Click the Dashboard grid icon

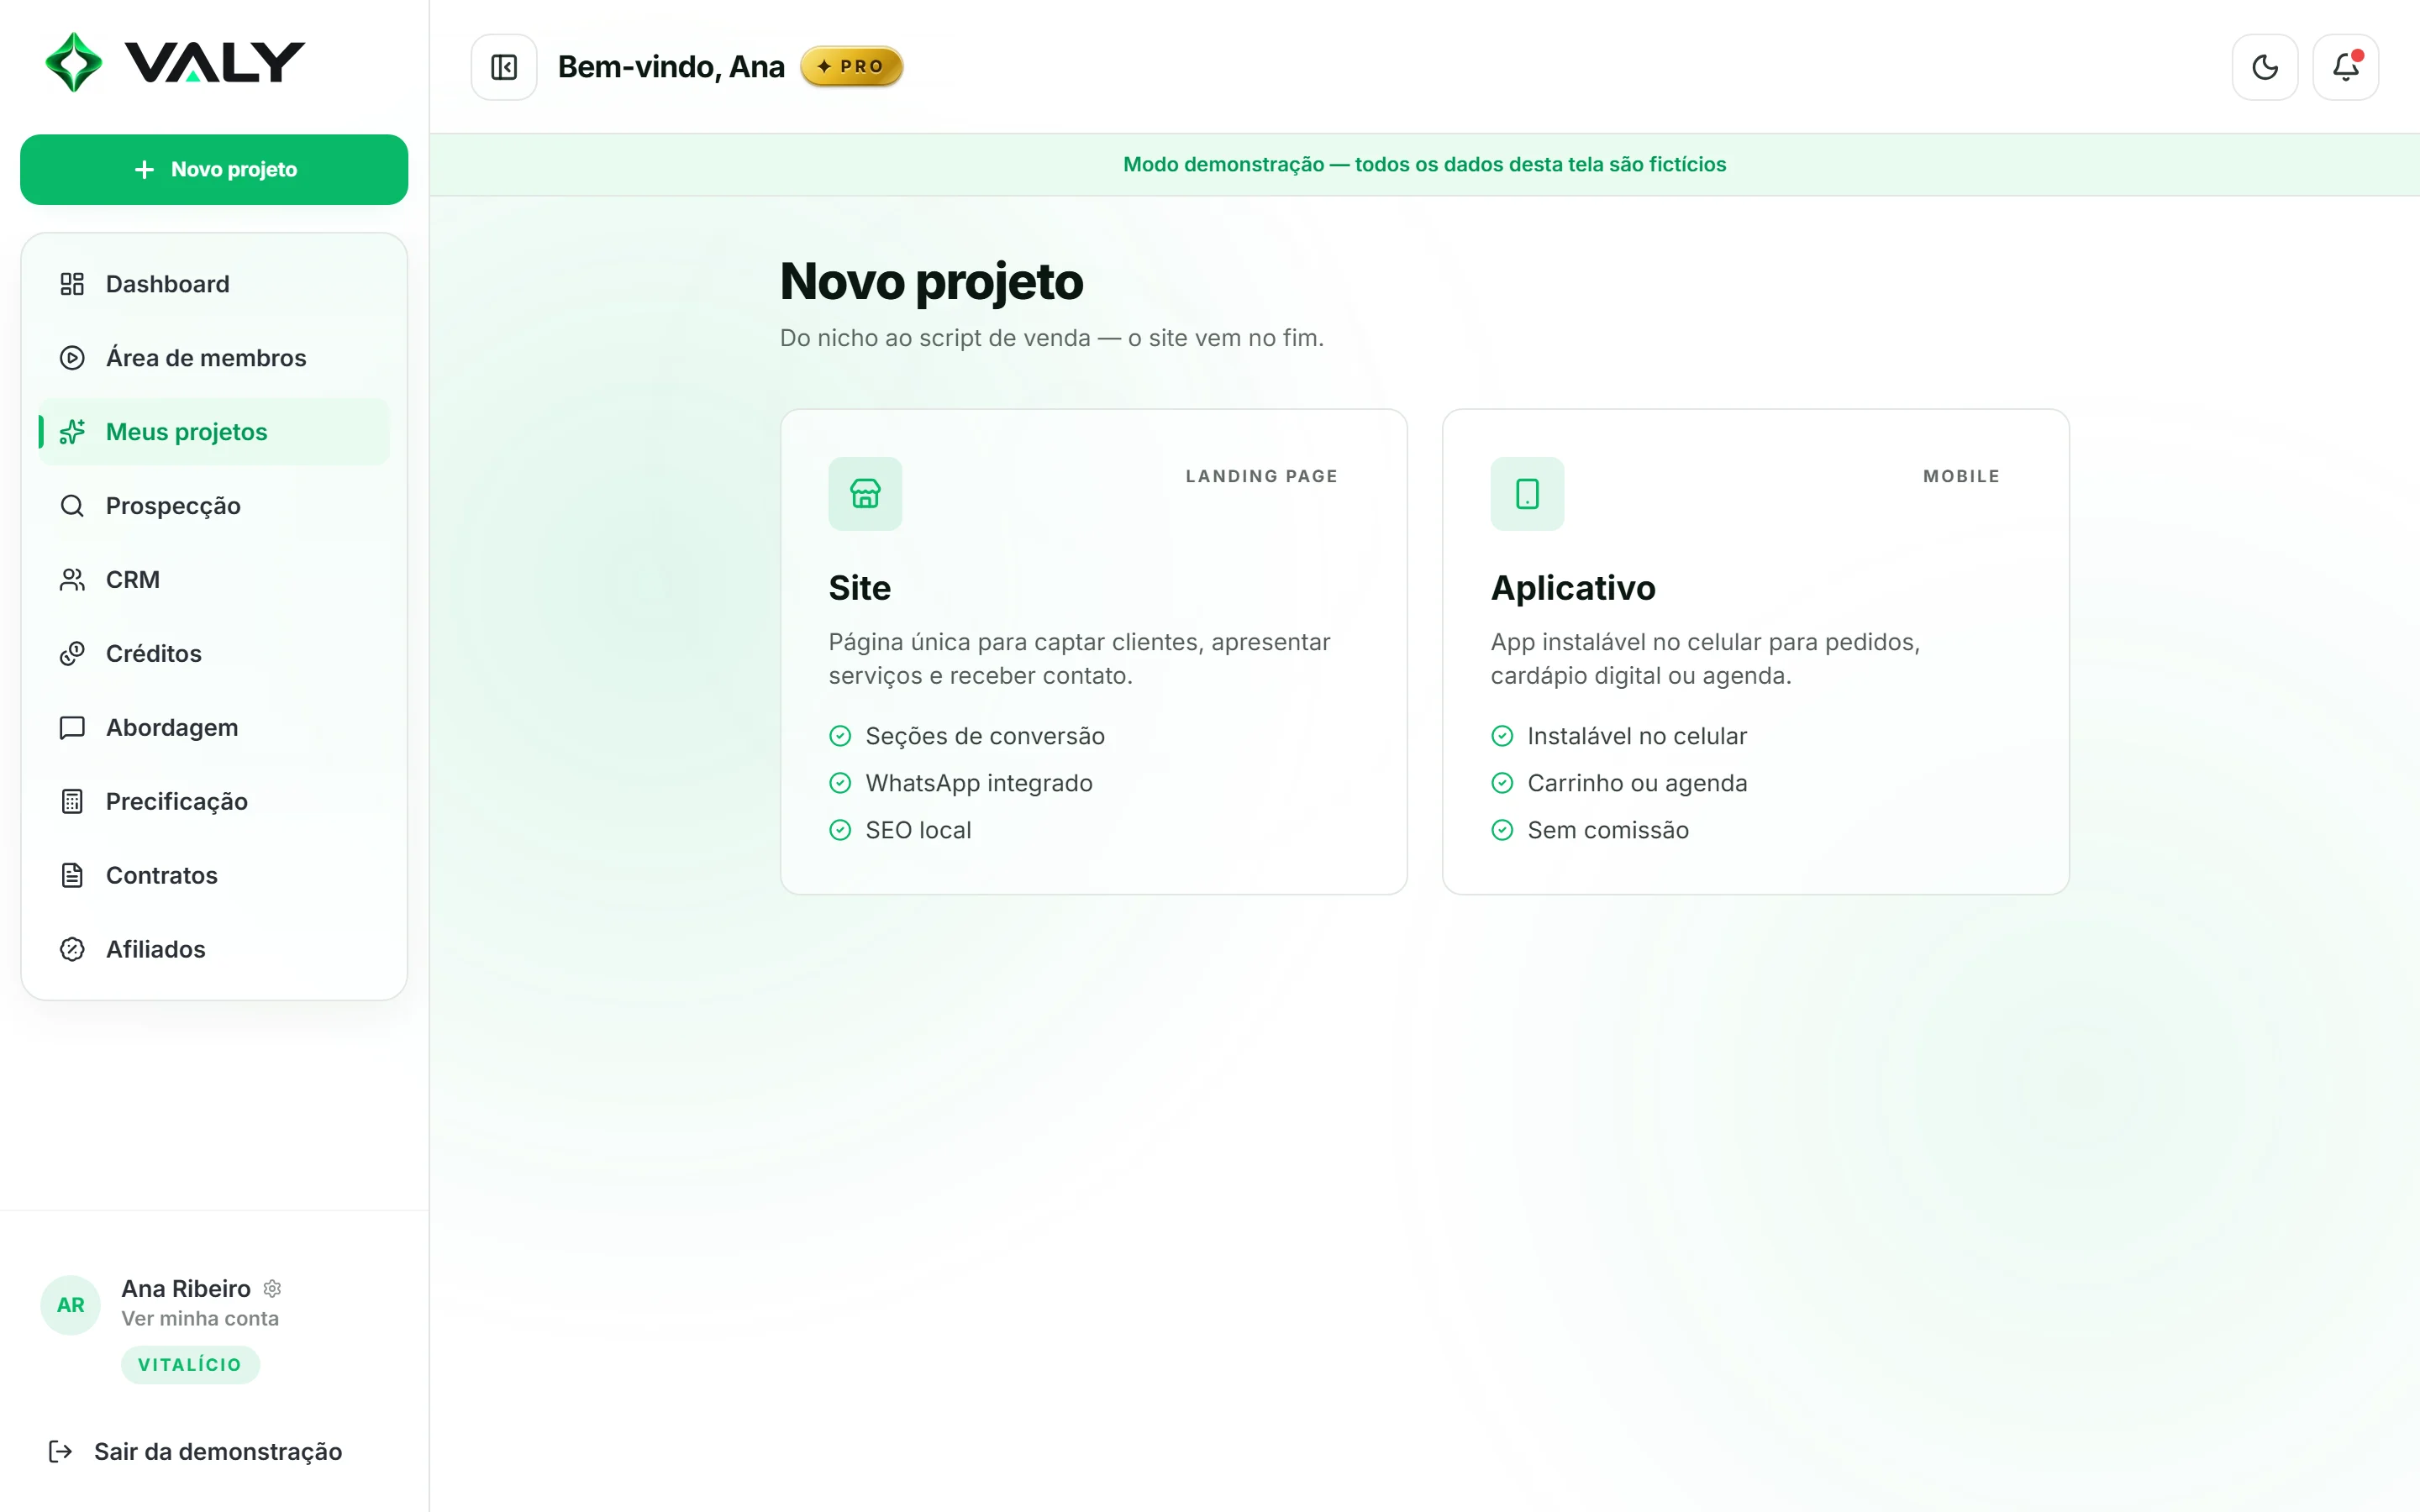(72, 284)
